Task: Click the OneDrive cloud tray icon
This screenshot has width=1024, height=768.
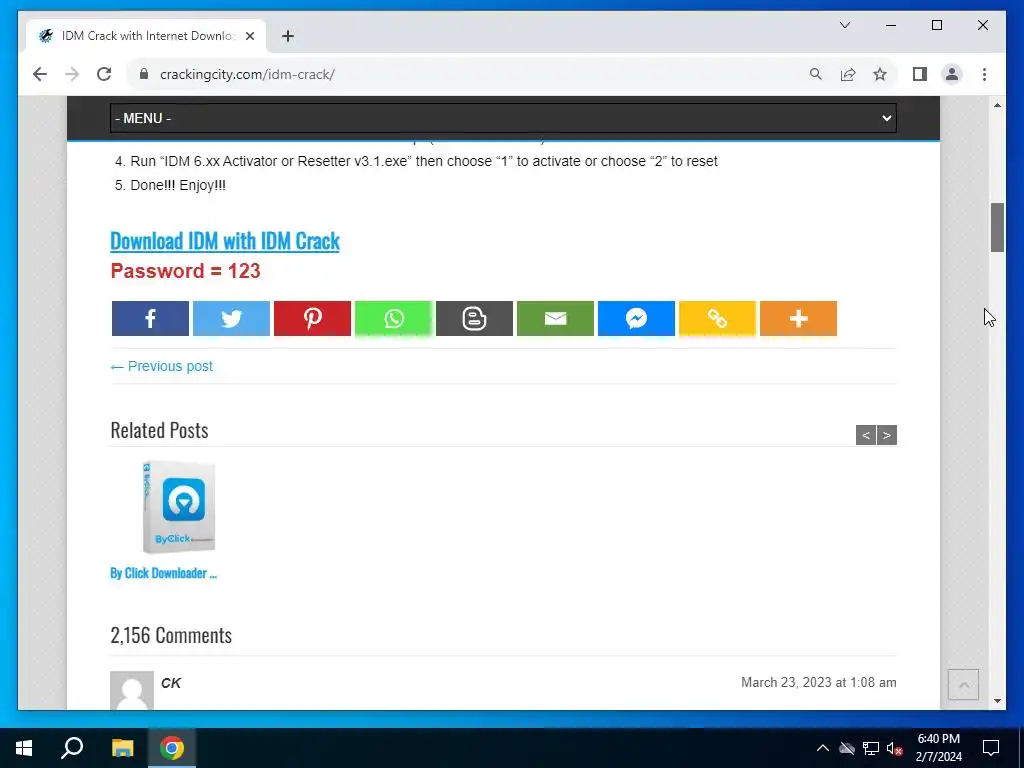Action: (x=847, y=748)
